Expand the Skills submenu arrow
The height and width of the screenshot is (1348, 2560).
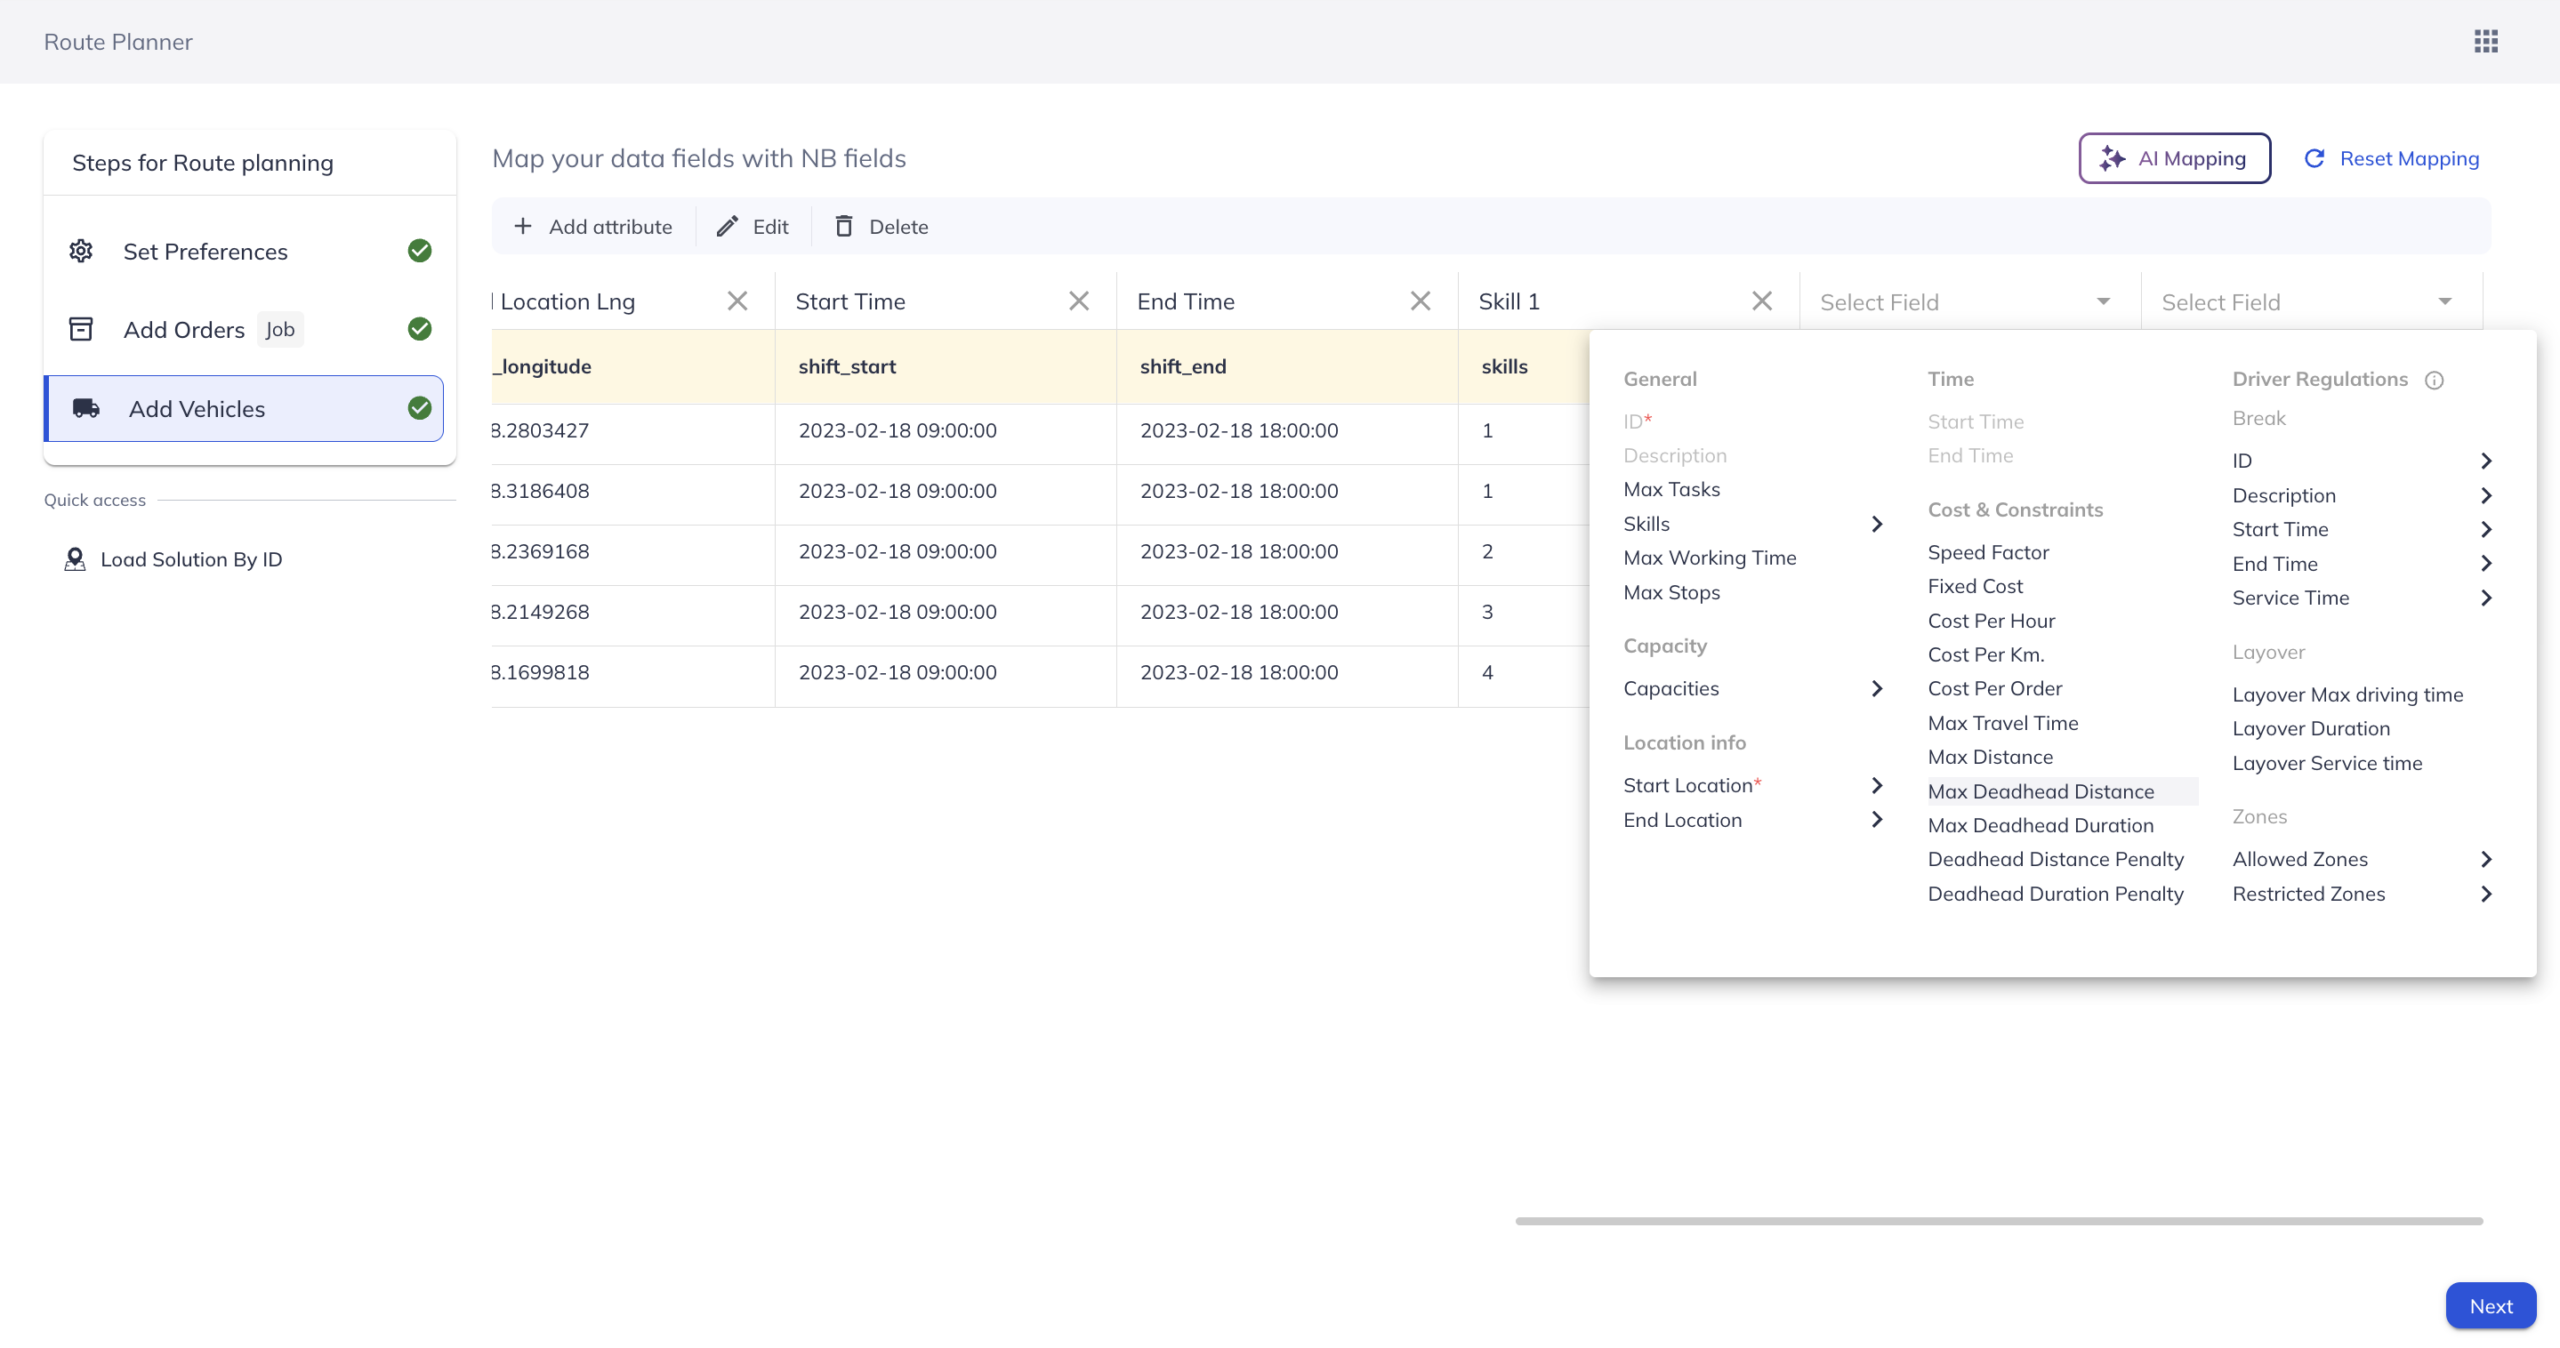coord(1876,524)
